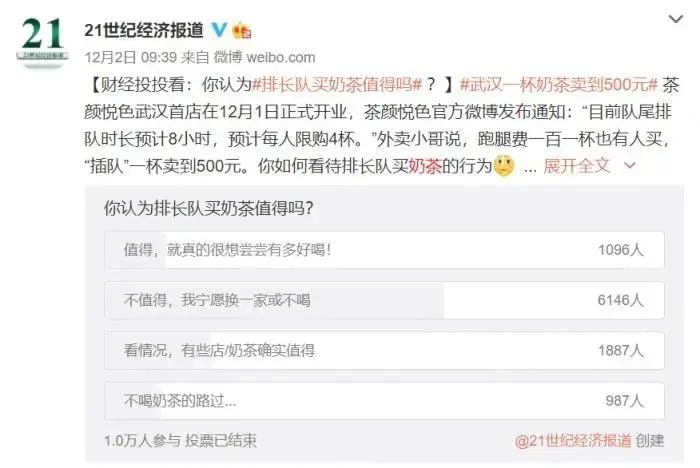
Task: Click the account name 21世纪经济报道
Action: tap(144, 30)
